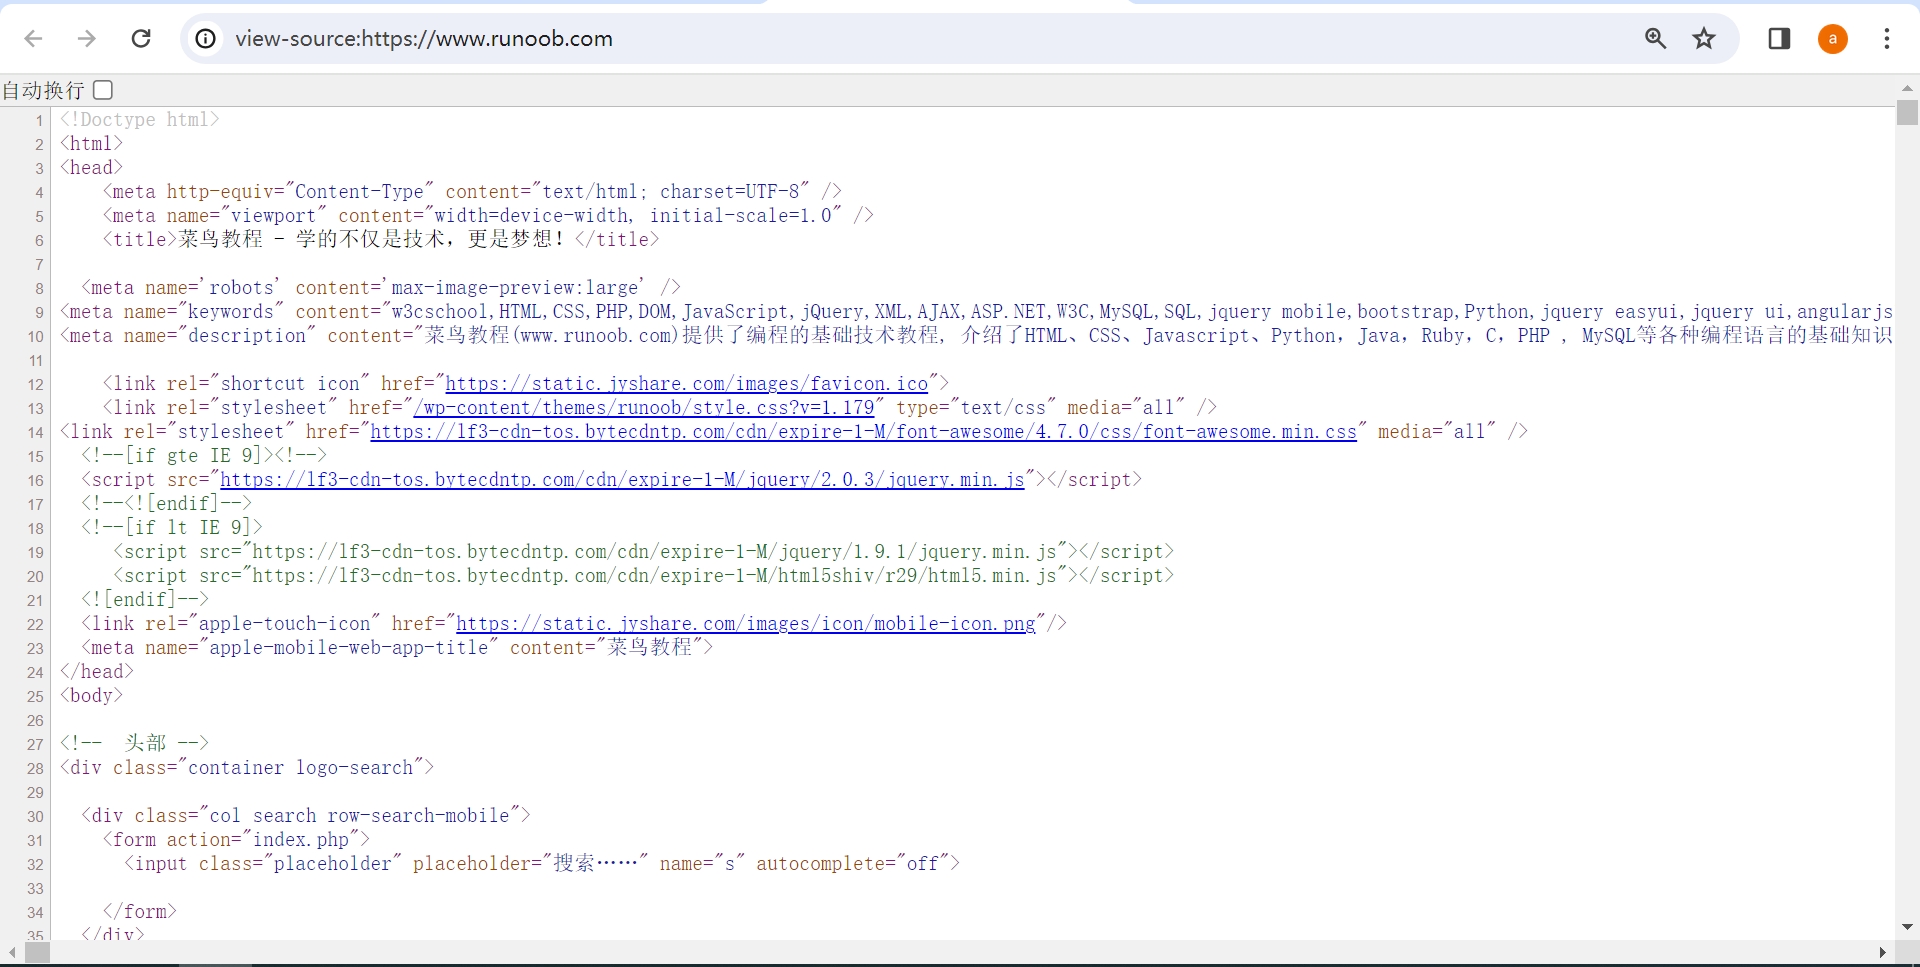Bookmark this page with the star
The width and height of the screenshot is (1920, 967).
click(x=1704, y=39)
